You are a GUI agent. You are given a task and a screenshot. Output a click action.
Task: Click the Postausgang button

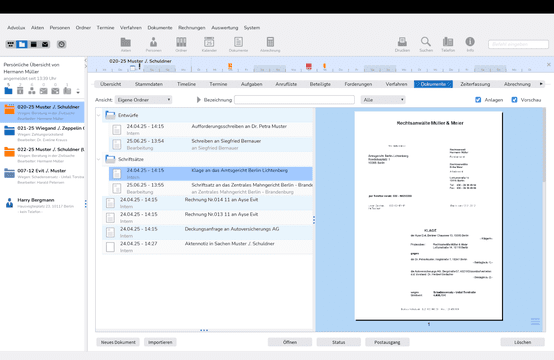tap(387, 342)
